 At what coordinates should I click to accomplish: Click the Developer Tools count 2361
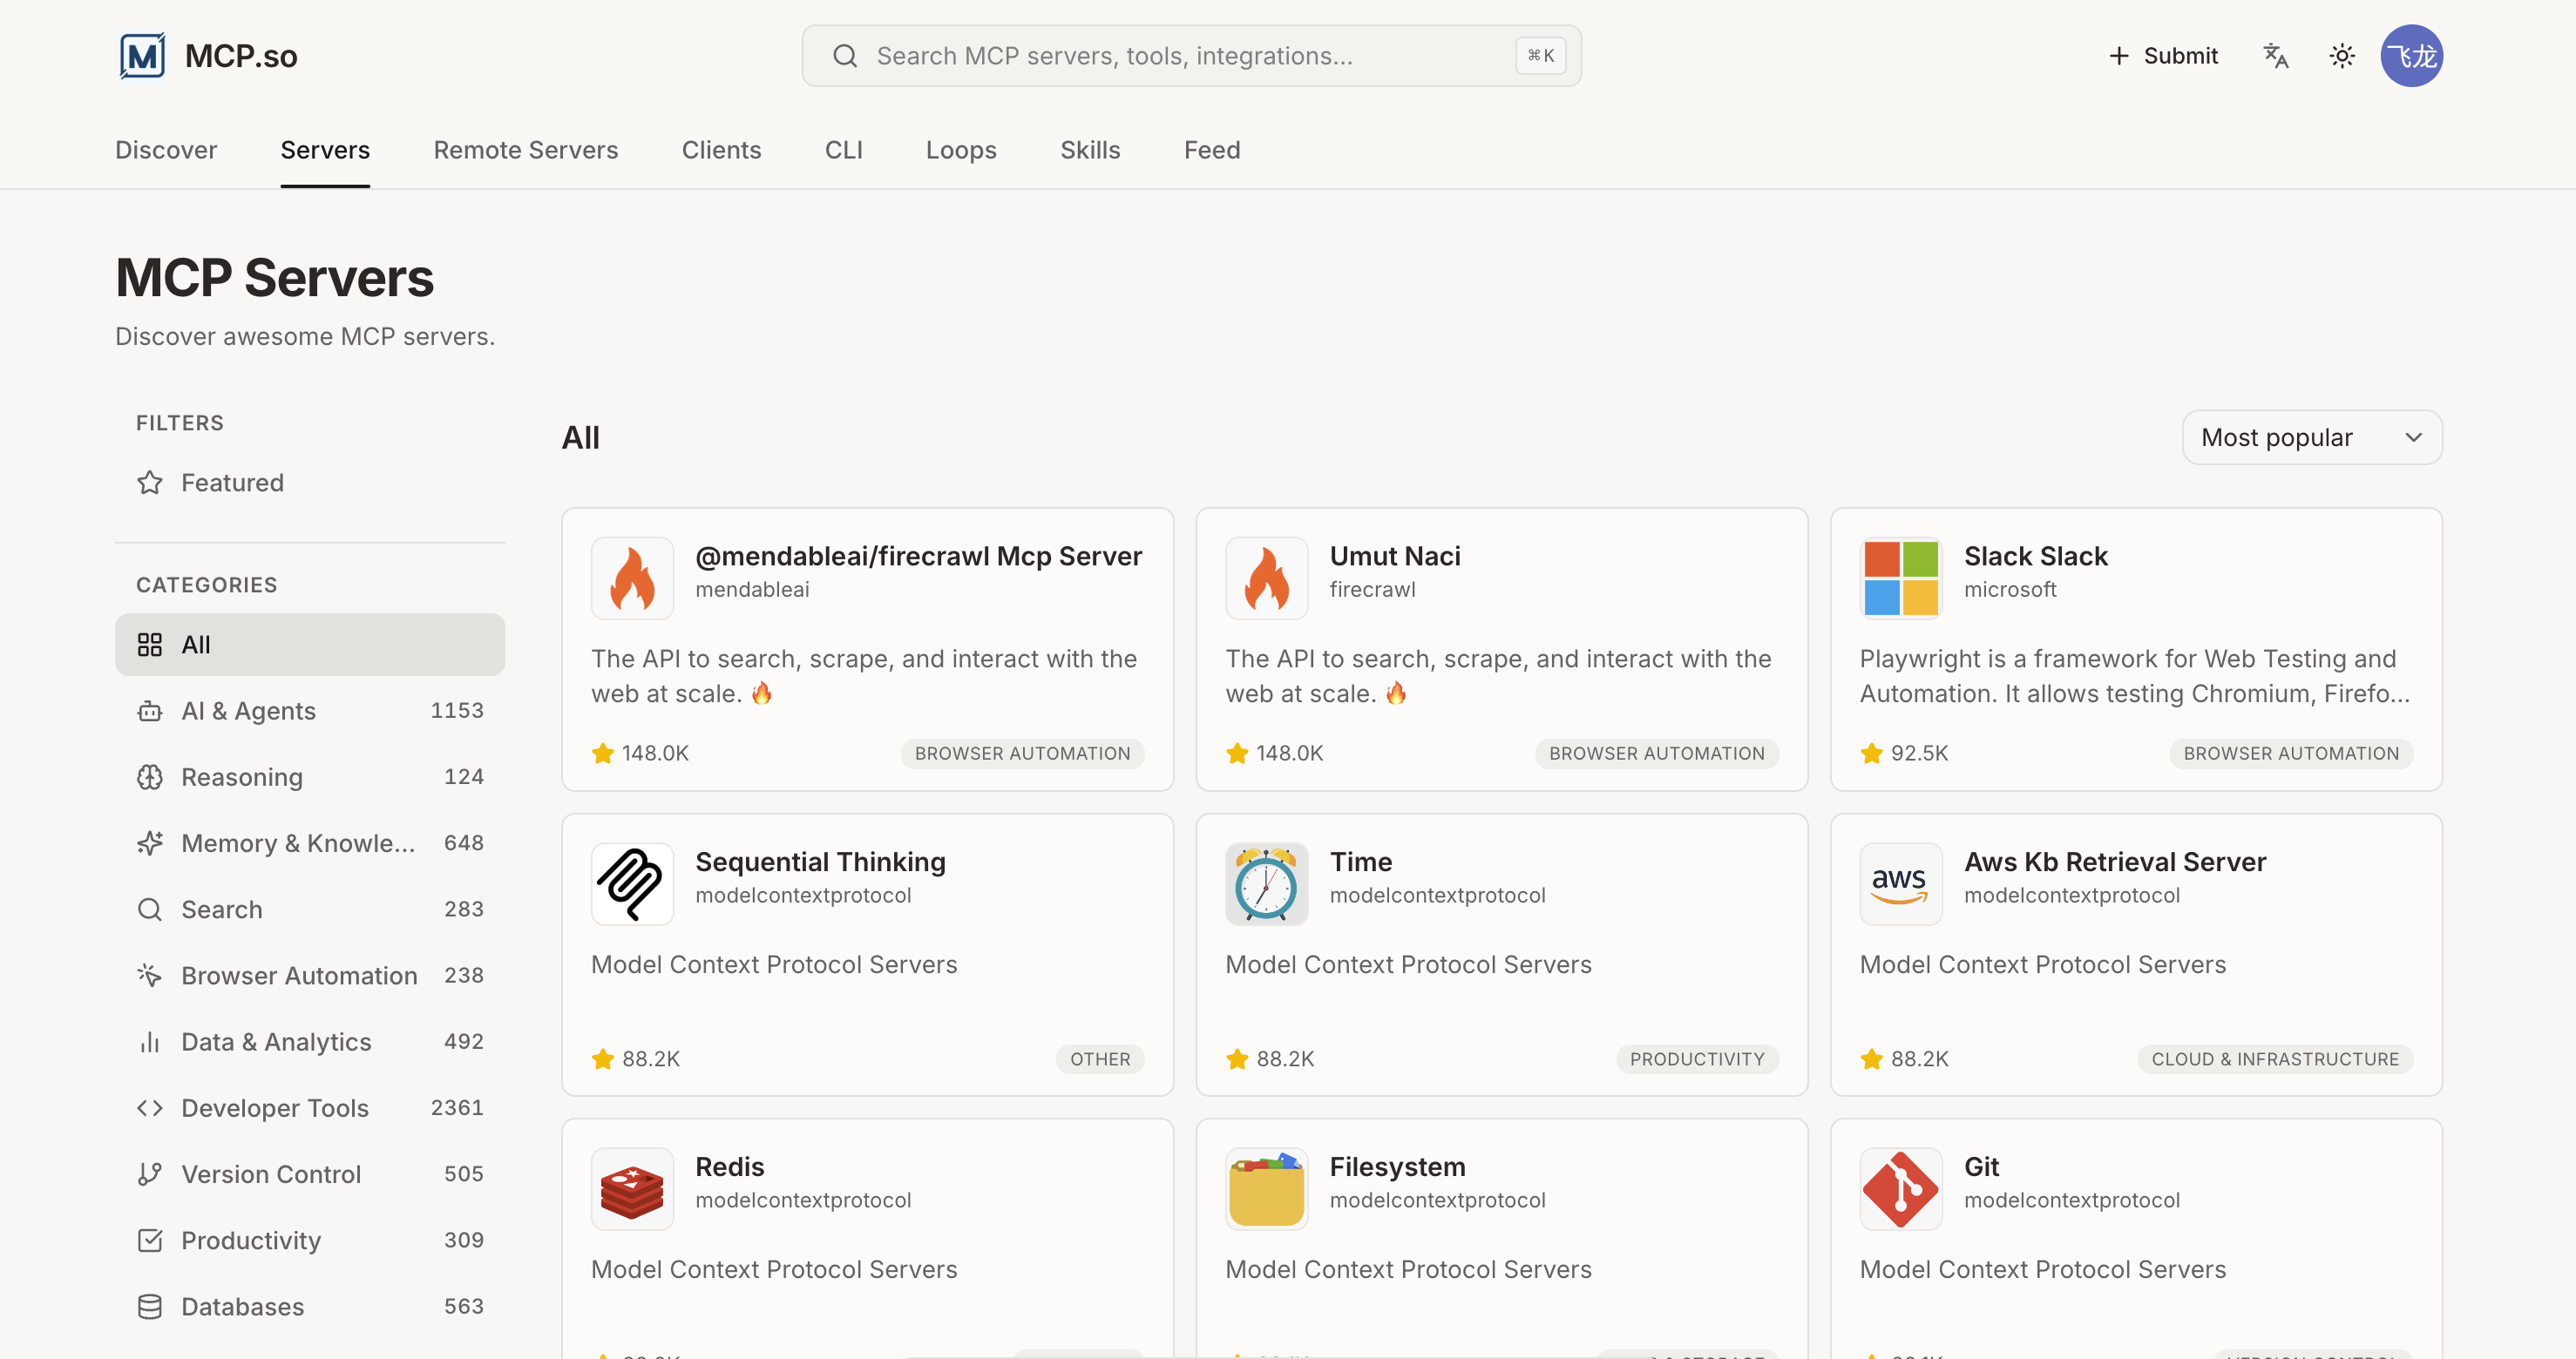tap(457, 1108)
